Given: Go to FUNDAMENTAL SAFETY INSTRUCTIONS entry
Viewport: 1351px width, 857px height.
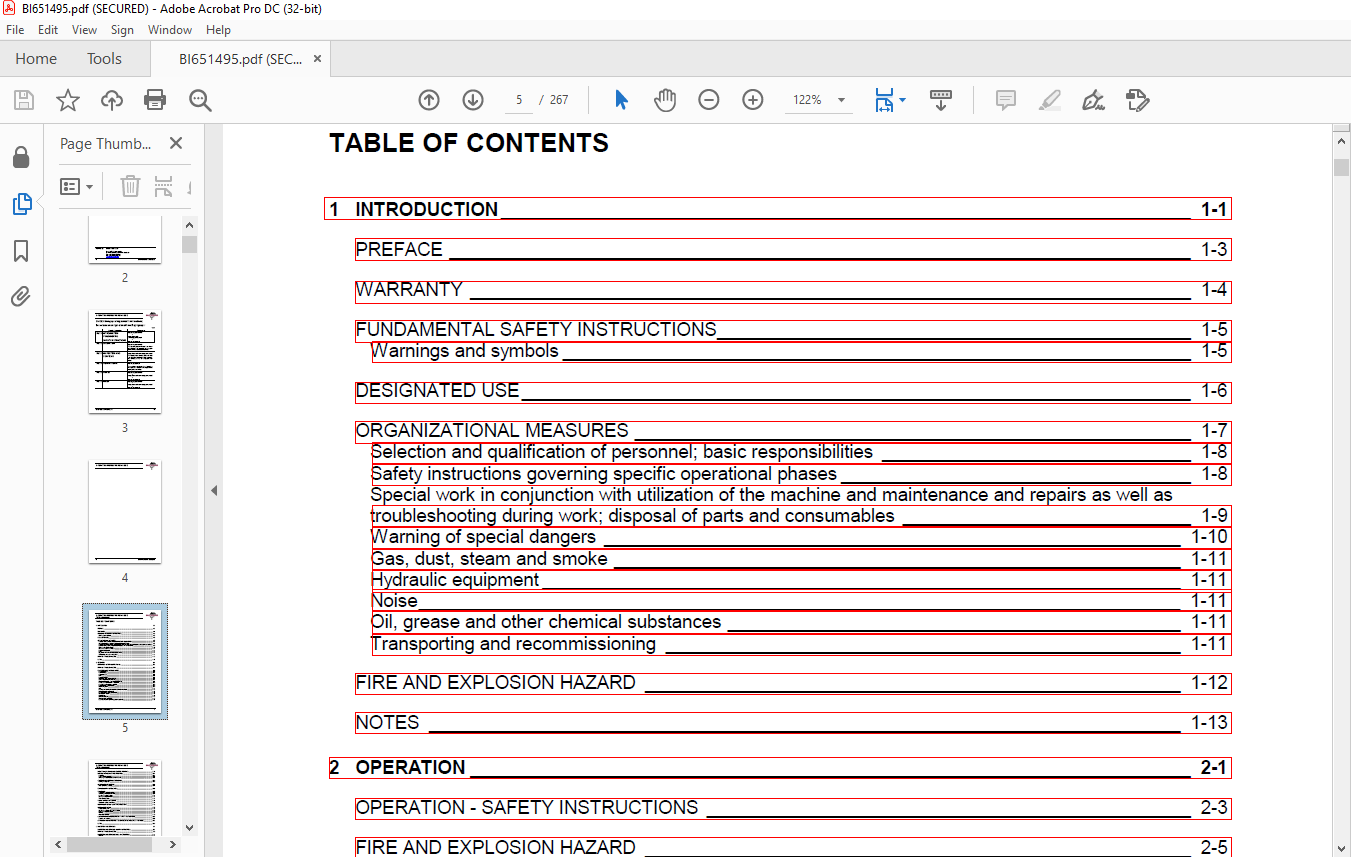Looking at the screenshot, I should point(793,330).
